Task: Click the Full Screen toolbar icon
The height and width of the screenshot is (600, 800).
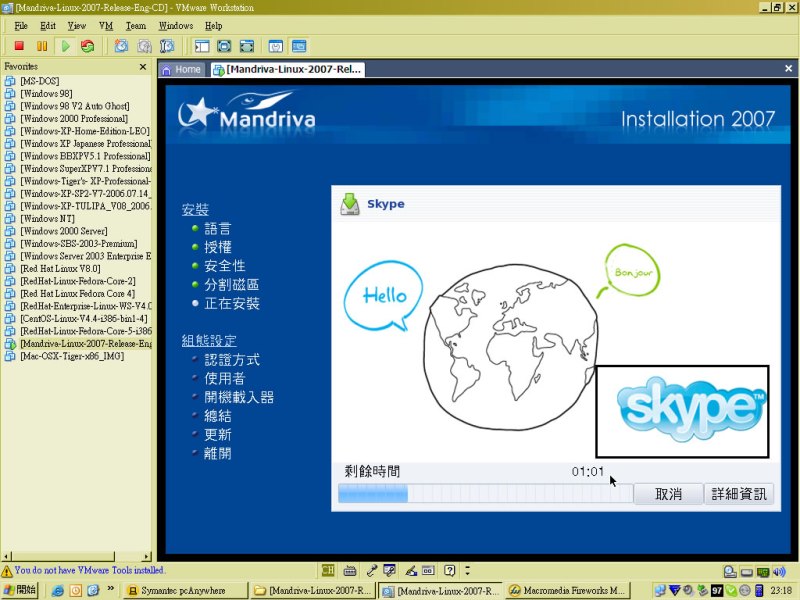Action: (x=246, y=46)
